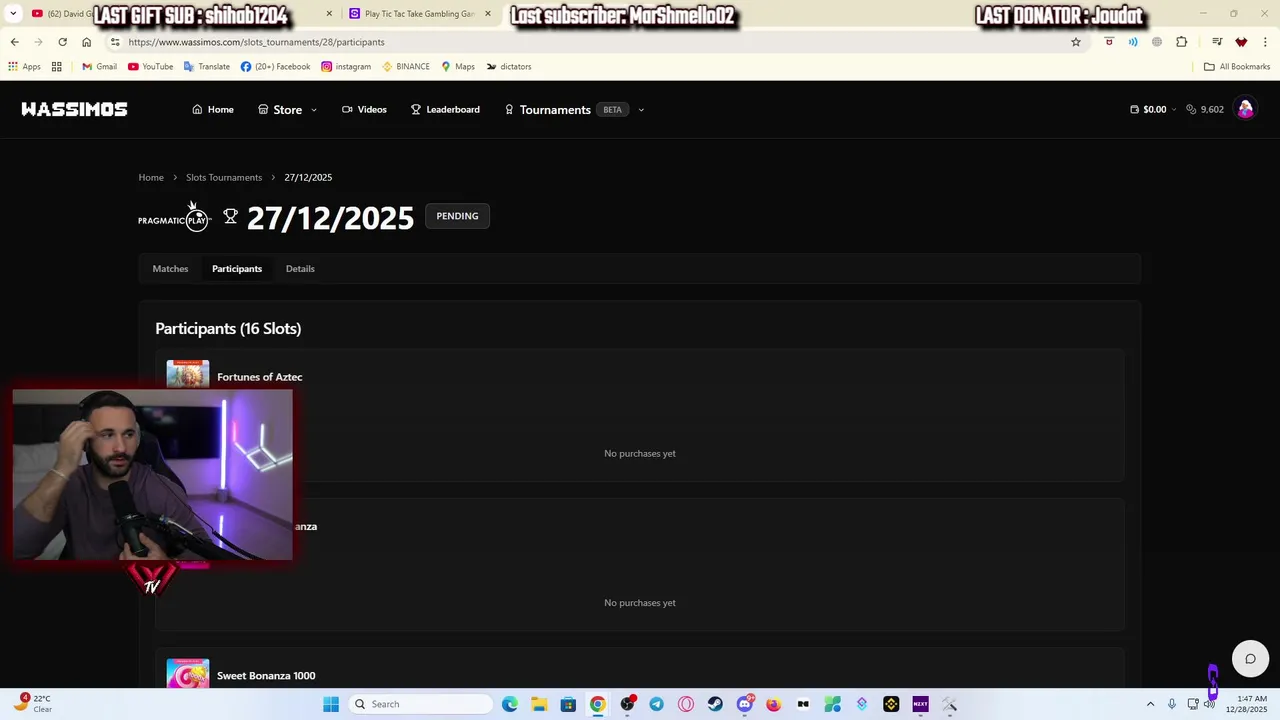Image resolution: width=1280 pixels, height=720 pixels.
Task: Open the chat bubble widget
Action: coord(1250,658)
